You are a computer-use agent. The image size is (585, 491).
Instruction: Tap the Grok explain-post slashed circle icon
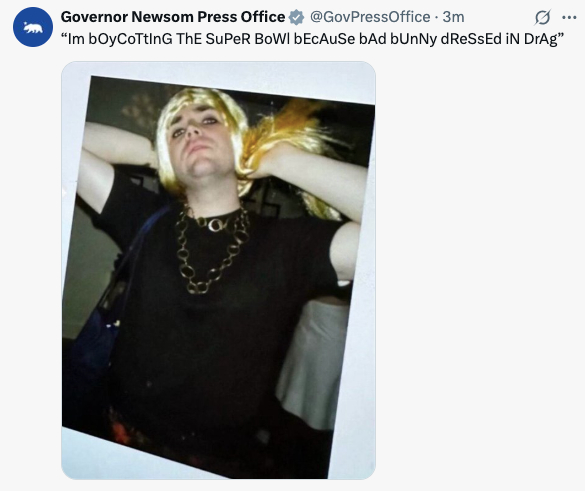click(542, 17)
